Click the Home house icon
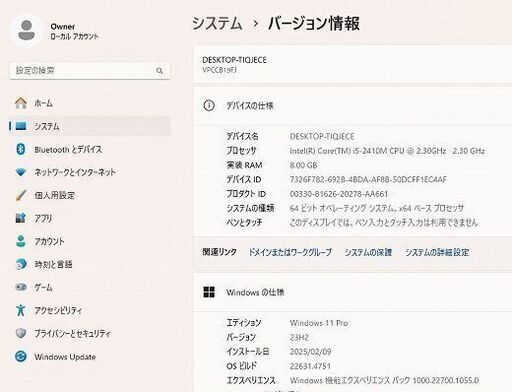 click(21, 103)
